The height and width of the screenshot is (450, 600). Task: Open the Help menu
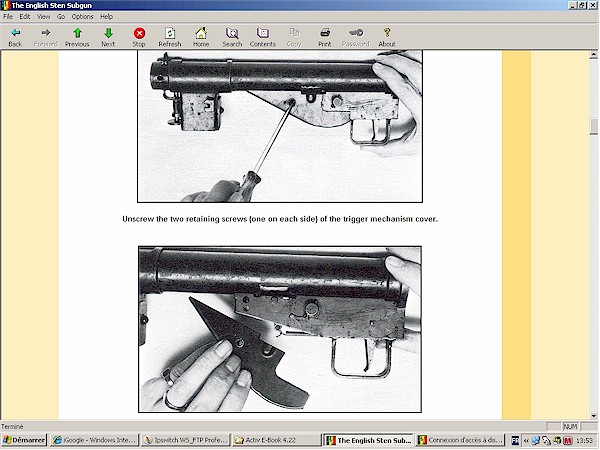tap(106, 16)
